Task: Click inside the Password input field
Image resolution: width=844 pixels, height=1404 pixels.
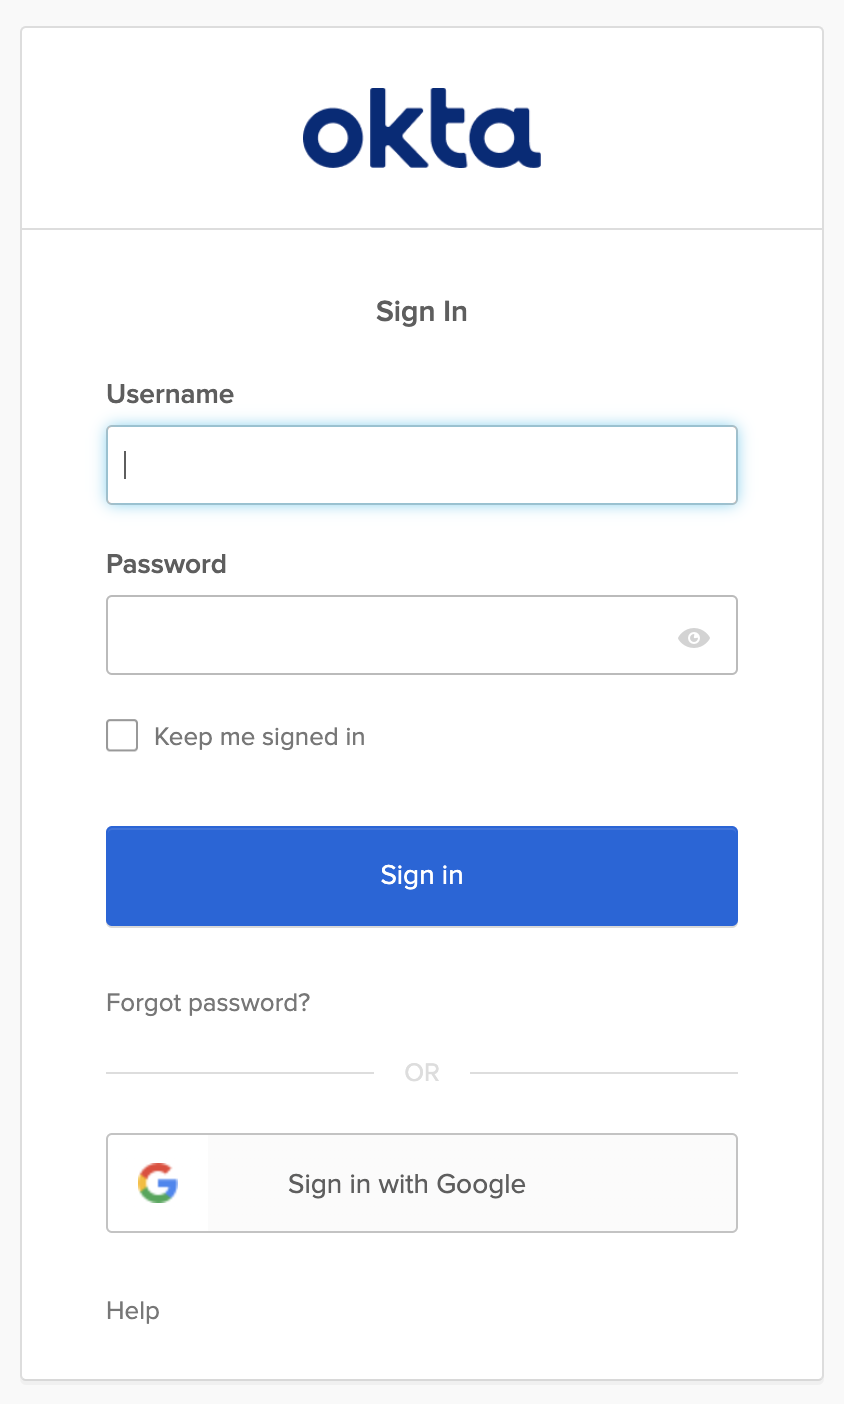Action: [390, 635]
